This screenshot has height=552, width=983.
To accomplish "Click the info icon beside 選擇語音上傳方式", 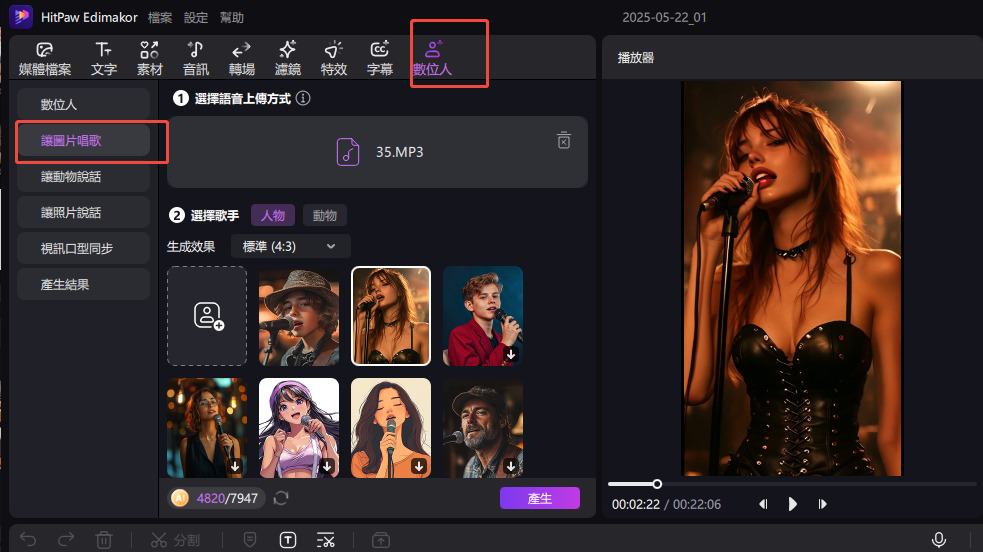I will (x=303, y=98).
